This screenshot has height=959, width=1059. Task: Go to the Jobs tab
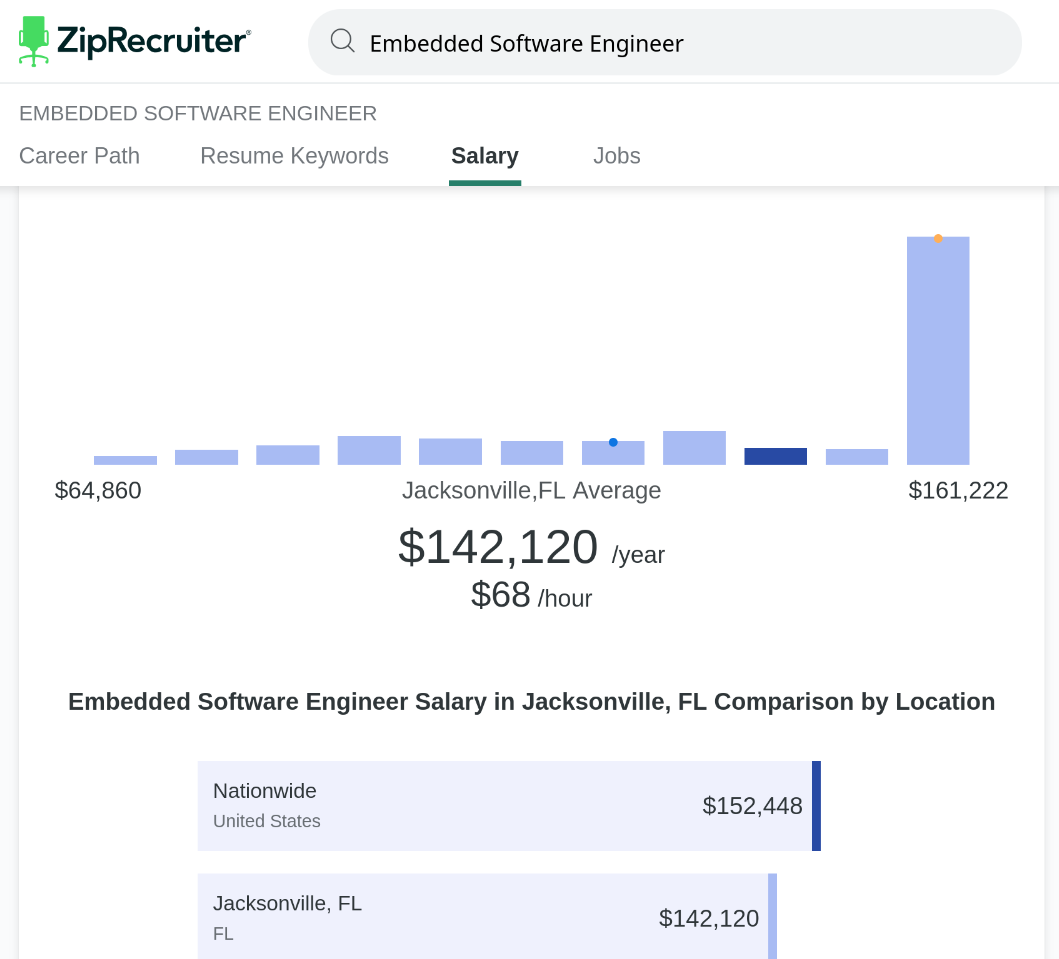coord(616,156)
